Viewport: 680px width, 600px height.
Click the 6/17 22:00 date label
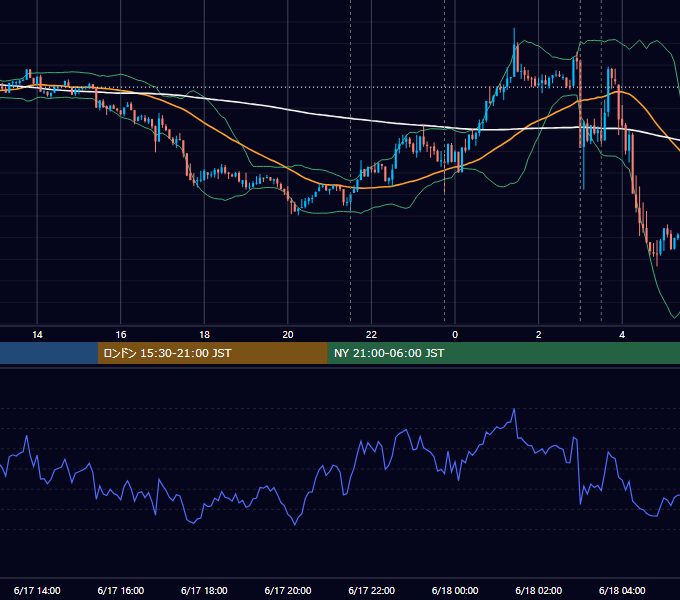tap(371, 590)
